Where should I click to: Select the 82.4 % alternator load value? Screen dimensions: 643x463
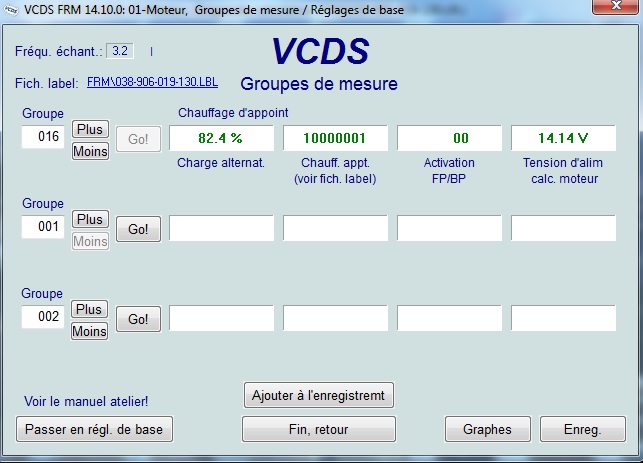(x=221, y=138)
